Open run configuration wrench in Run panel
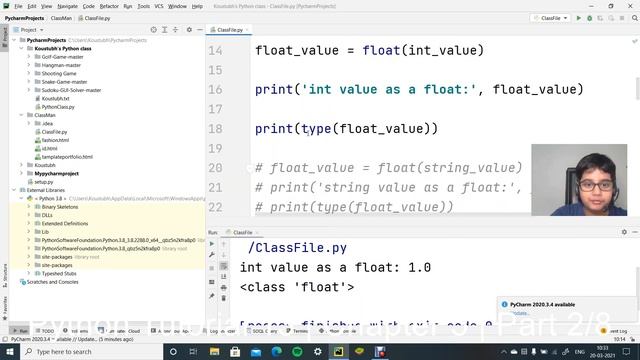640x360 pixels. coord(211,255)
